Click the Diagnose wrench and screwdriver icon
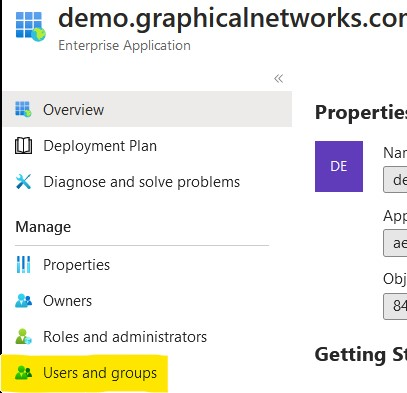 pos(23,182)
